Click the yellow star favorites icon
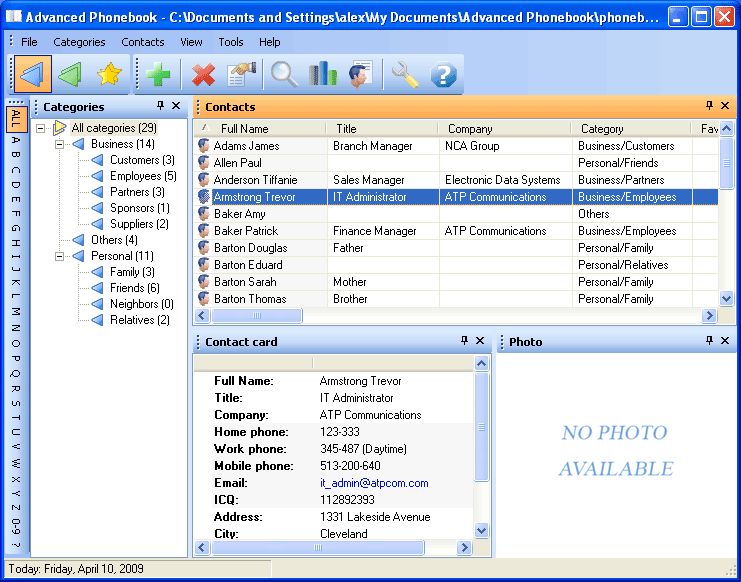This screenshot has width=741, height=582. click(x=109, y=74)
